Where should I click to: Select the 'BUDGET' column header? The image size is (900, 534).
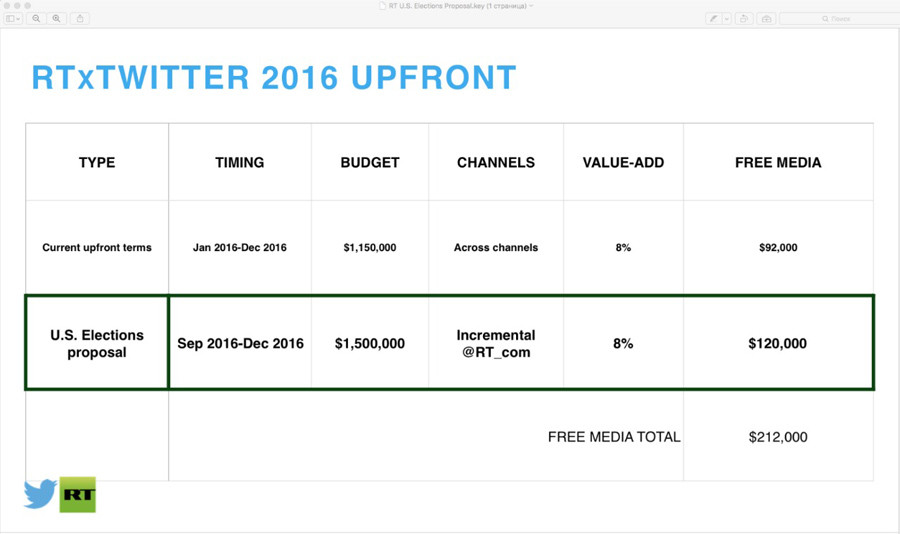[370, 162]
